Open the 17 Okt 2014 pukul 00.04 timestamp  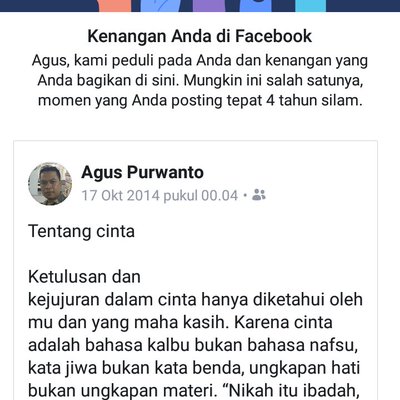160,195
